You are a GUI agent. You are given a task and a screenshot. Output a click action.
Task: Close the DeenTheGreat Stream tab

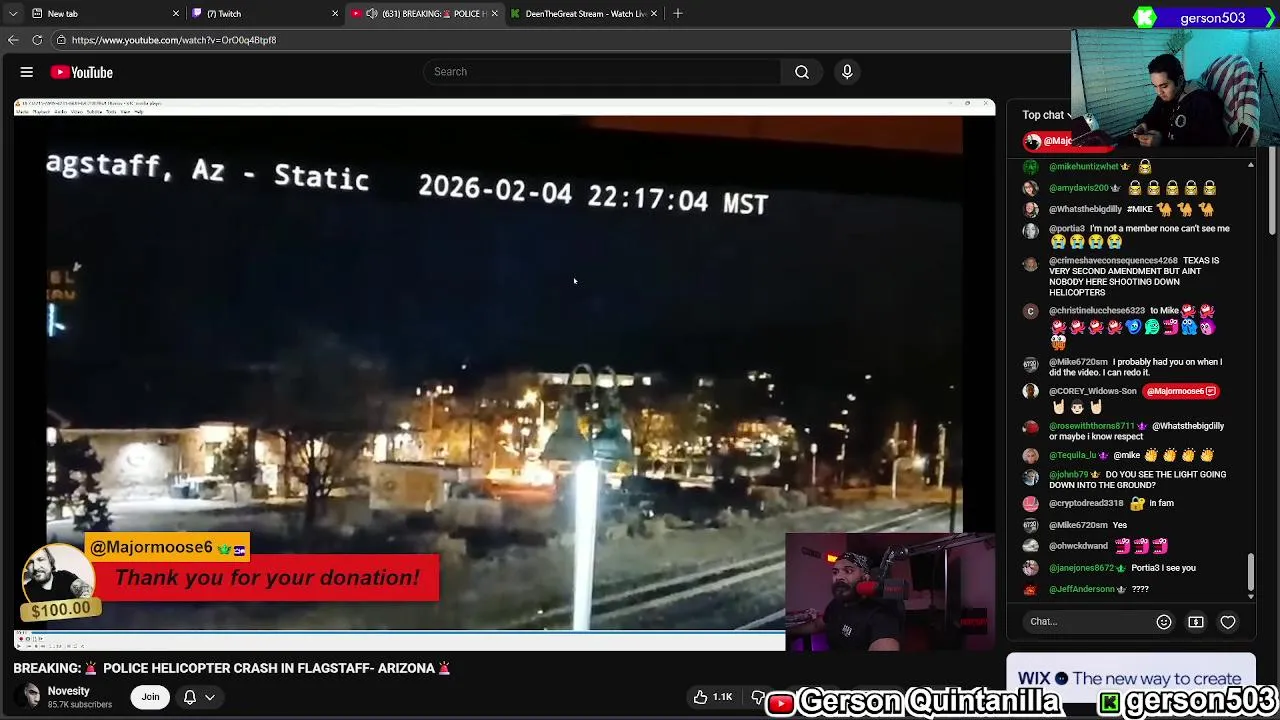click(x=654, y=14)
